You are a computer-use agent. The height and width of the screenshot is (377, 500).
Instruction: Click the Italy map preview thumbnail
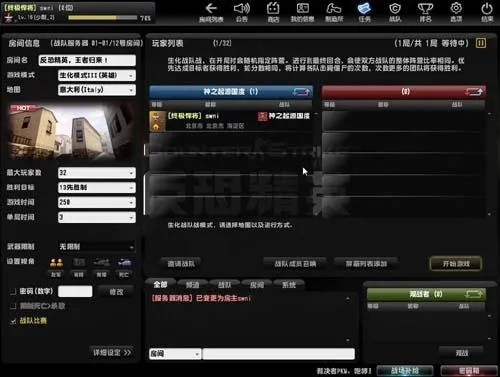click(x=71, y=131)
